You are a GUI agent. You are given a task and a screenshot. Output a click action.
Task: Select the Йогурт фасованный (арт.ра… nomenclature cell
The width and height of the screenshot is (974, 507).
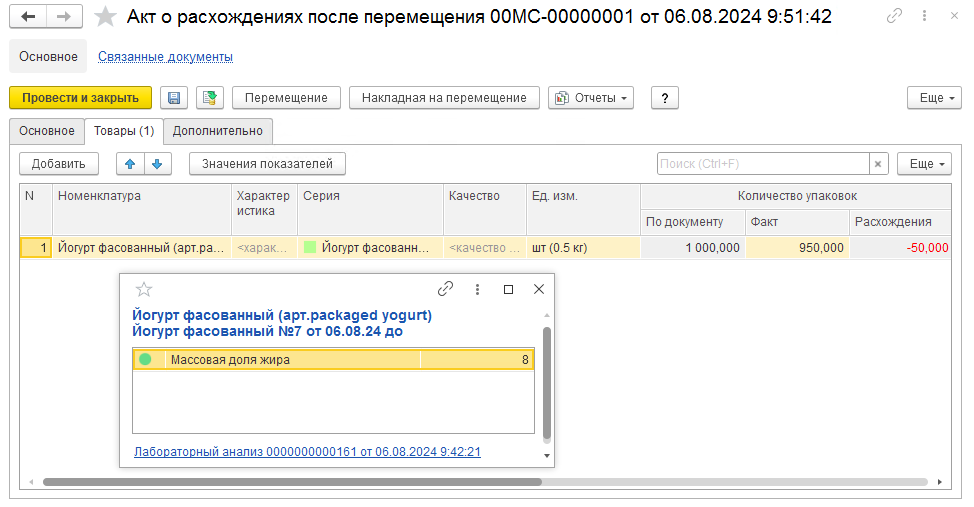[x=142, y=247]
